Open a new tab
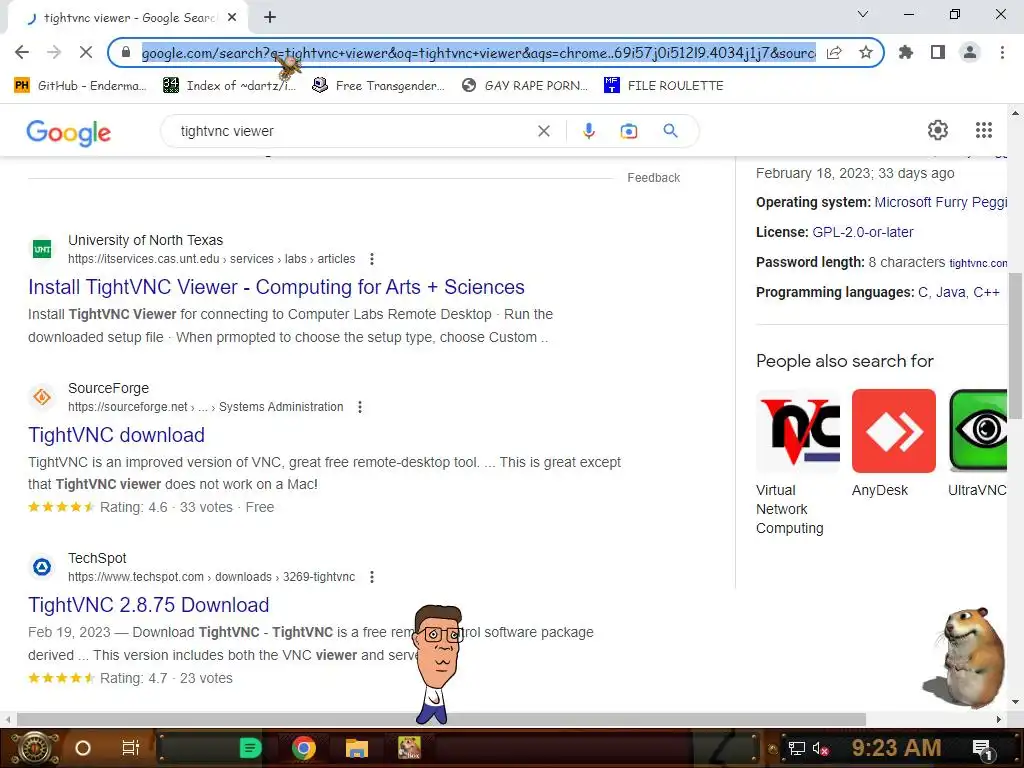This screenshot has width=1024, height=768. coord(270,18)
